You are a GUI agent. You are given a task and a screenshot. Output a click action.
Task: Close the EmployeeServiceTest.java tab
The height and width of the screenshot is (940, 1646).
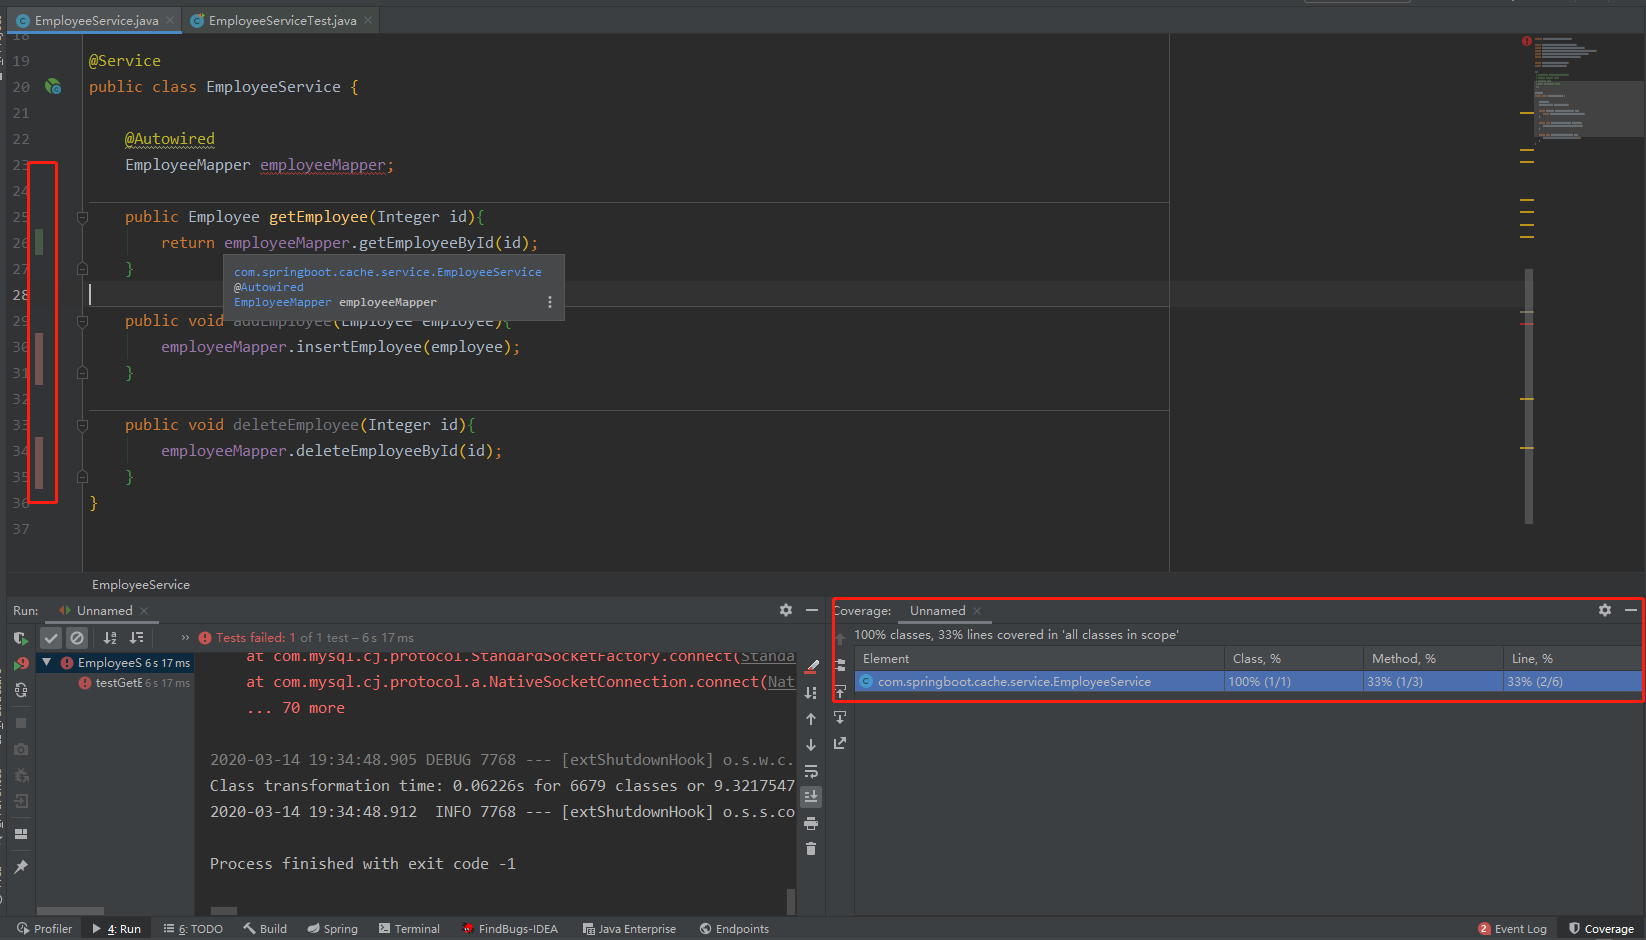coord(368,20)
